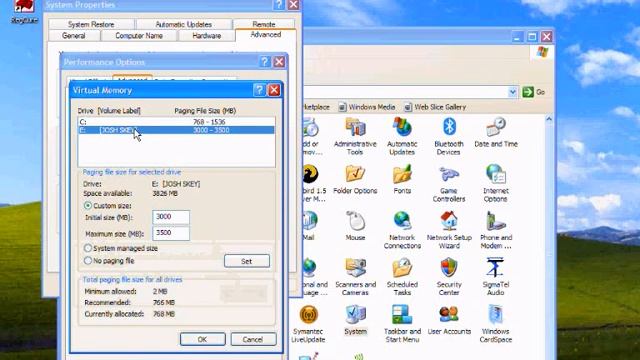Switch to Automatic Updates tab in System Properties

[x=183, y=24]
